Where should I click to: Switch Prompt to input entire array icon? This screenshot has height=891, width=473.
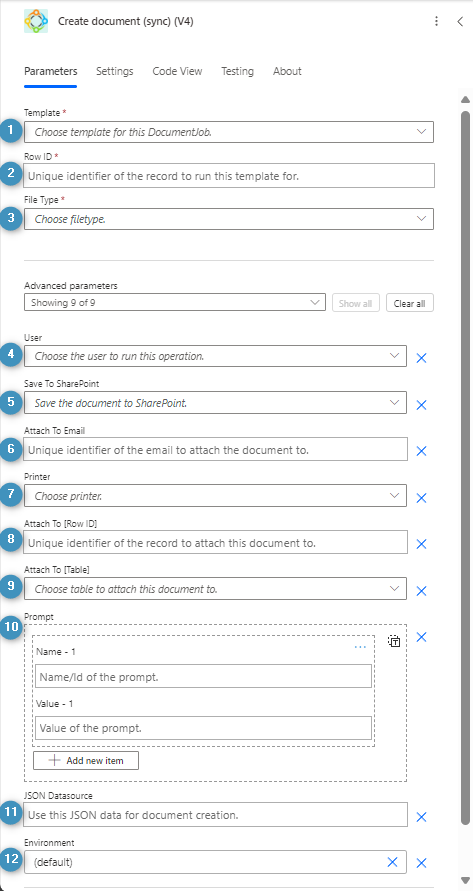(395, 641)
